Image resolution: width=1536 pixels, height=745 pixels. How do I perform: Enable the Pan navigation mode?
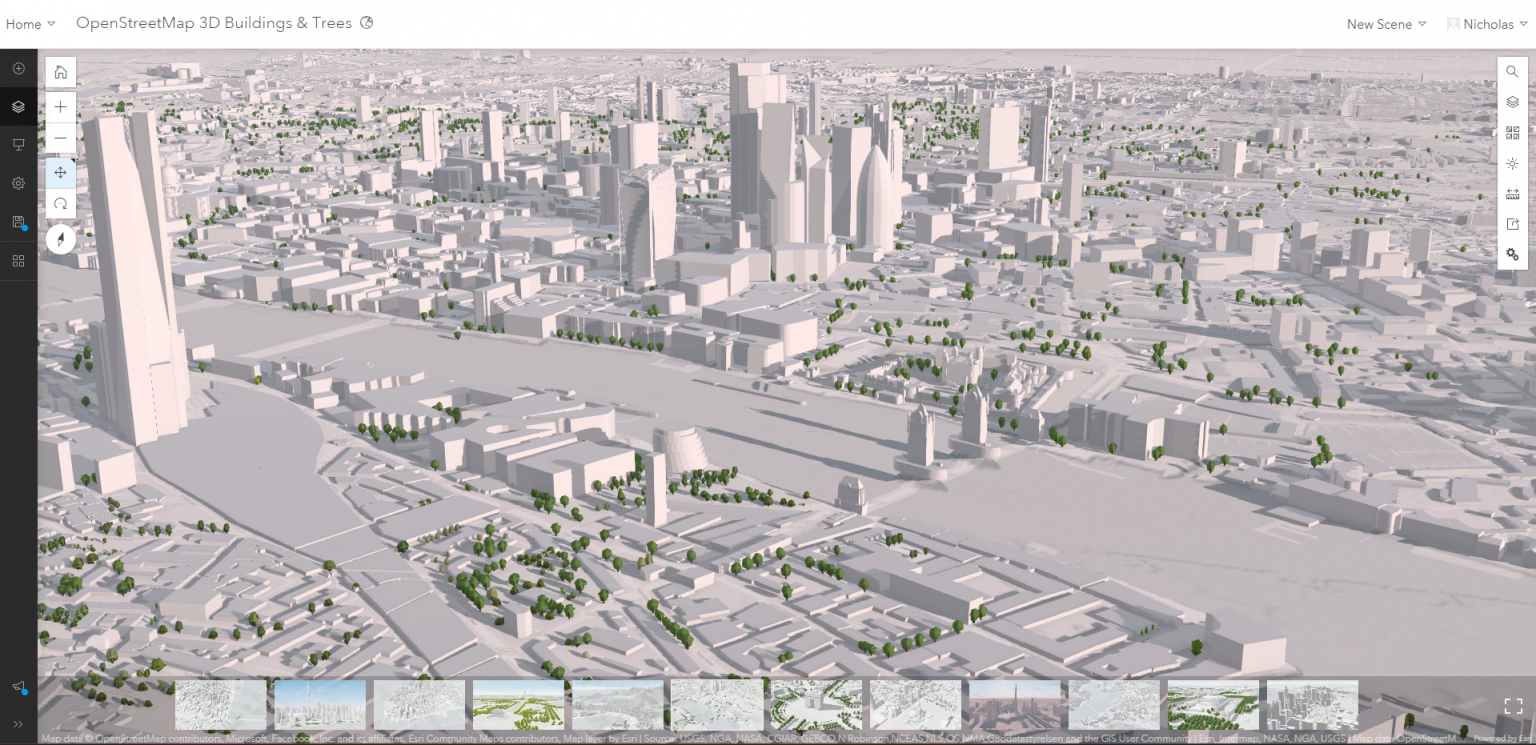pyautogui.click(x=61, y=173)
